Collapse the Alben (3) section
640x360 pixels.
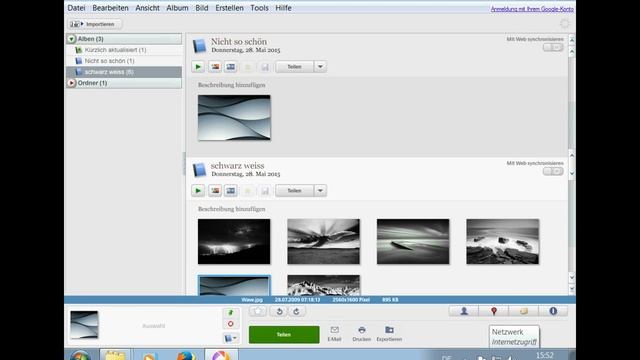72,39
